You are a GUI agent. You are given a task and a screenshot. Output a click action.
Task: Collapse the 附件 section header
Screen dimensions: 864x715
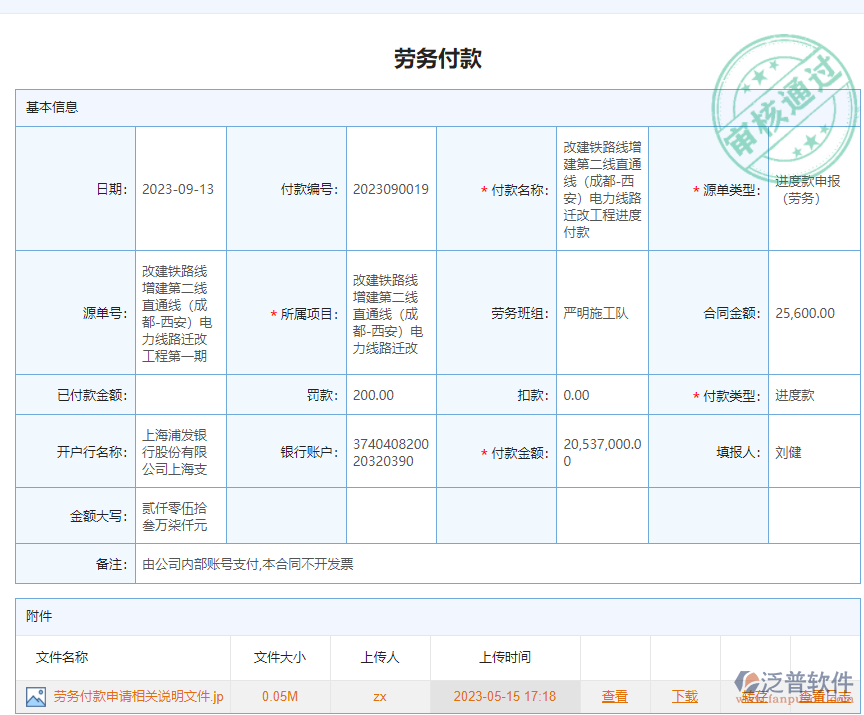(x=38, y=616)
